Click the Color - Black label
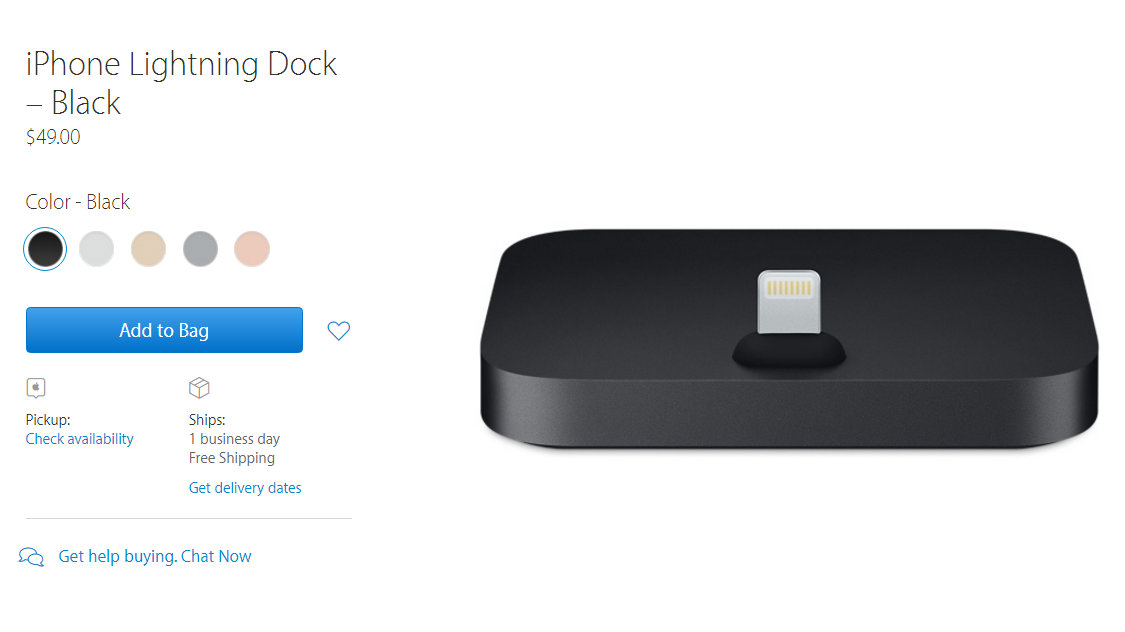 click(x=77, y=202)
